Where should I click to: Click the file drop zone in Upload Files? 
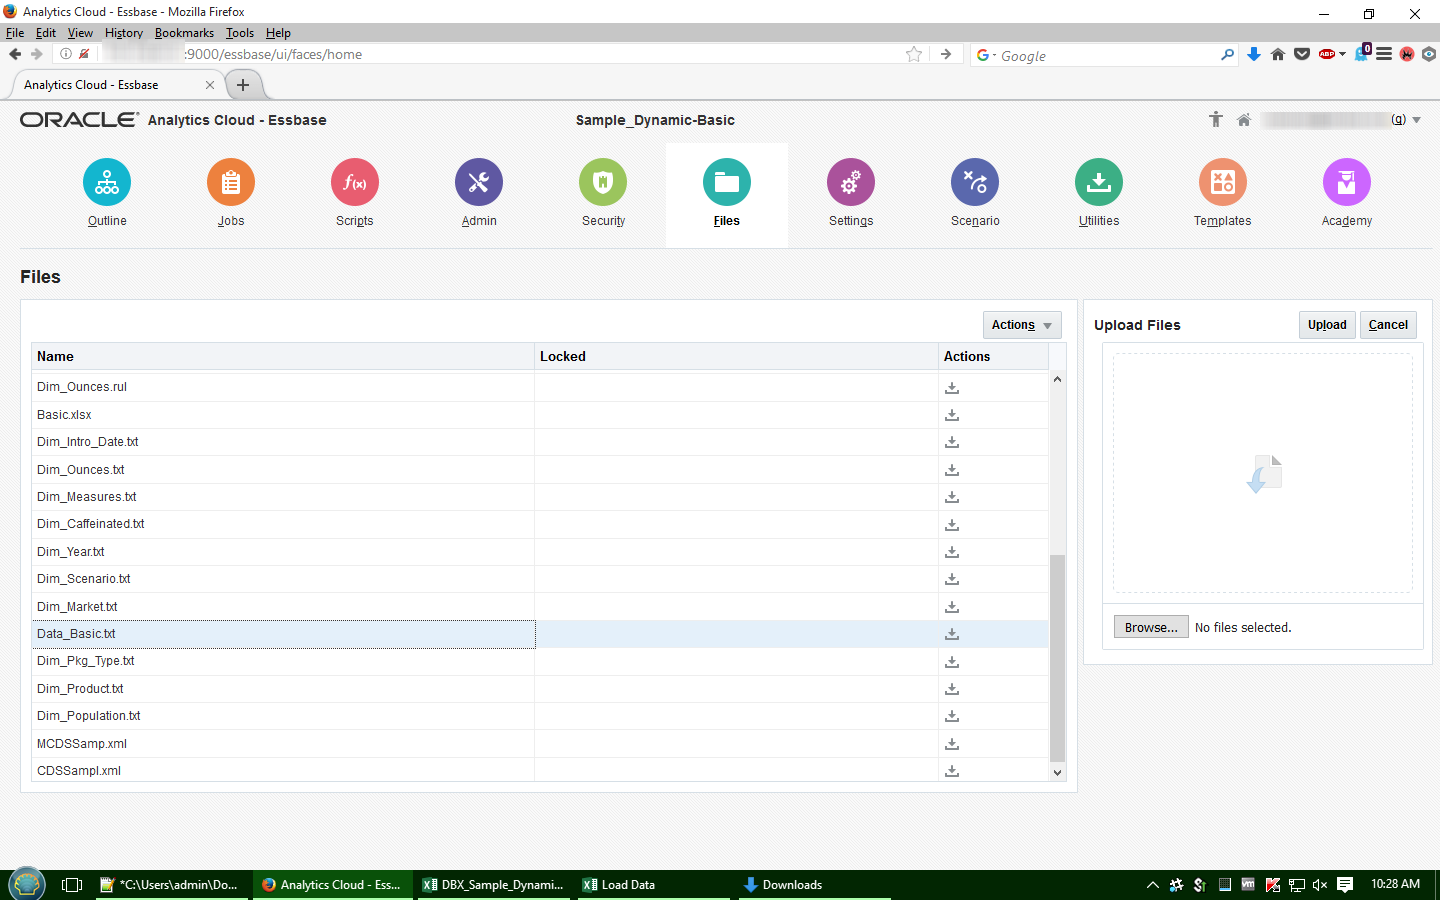(x=1263, y=473)
